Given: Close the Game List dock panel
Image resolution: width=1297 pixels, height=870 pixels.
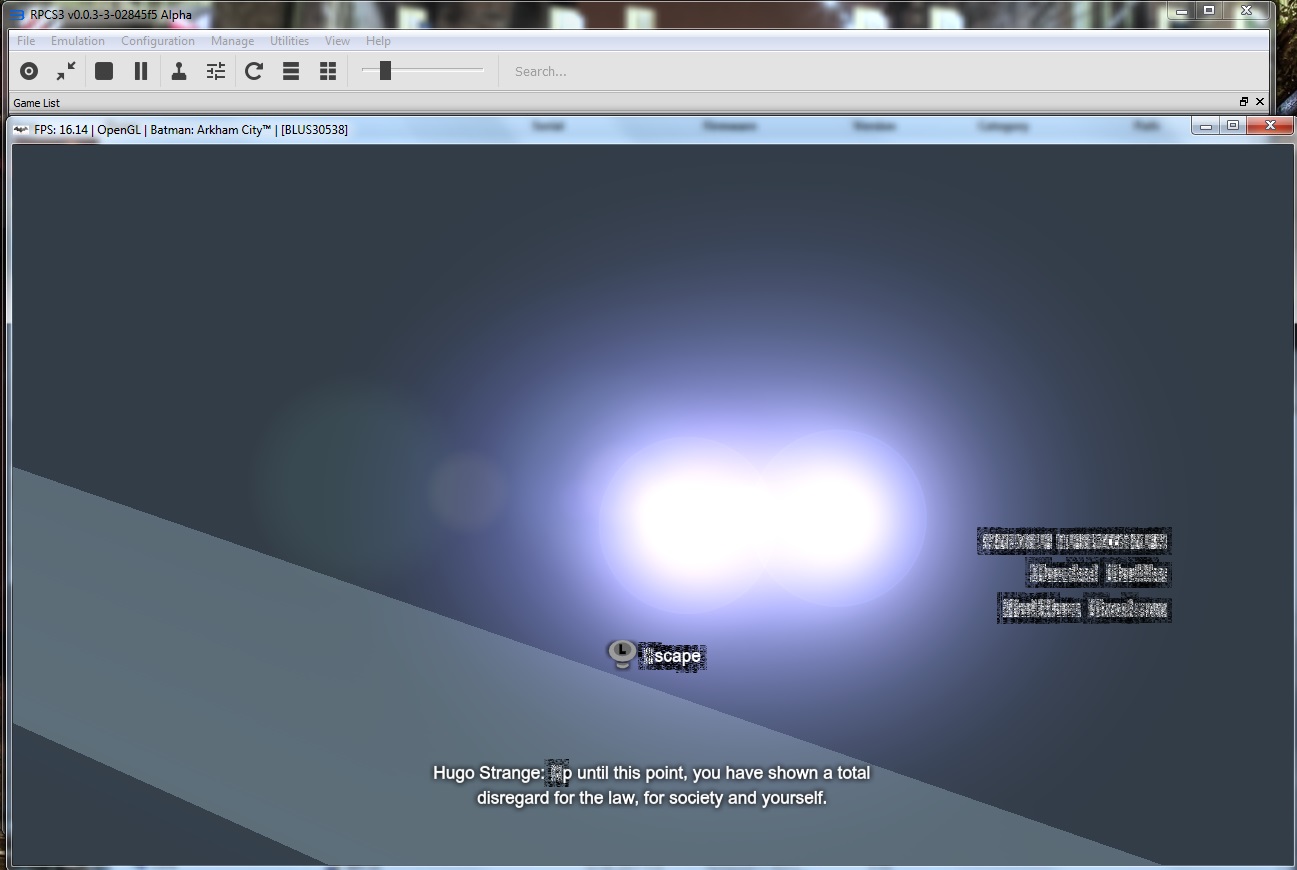Looking at the screenshot, I should [x=1260, y=102].
